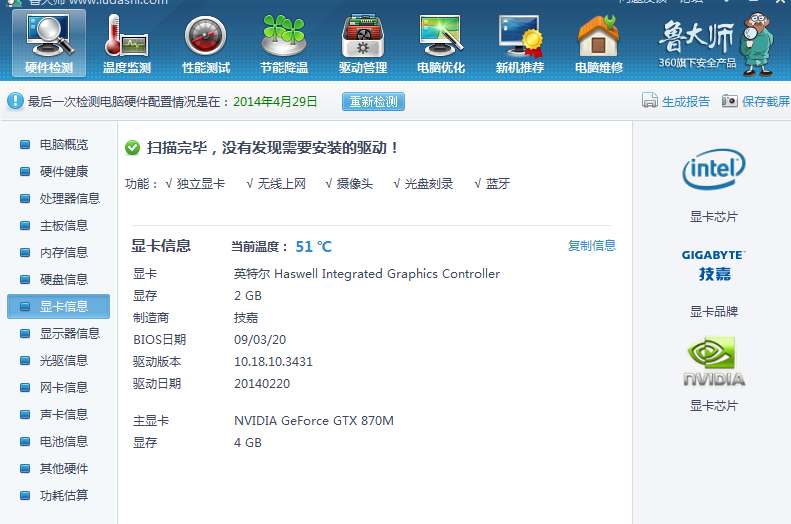791x524 pixels.
Task: Open the 温度监测 temperature monitor
Action: 127,43
